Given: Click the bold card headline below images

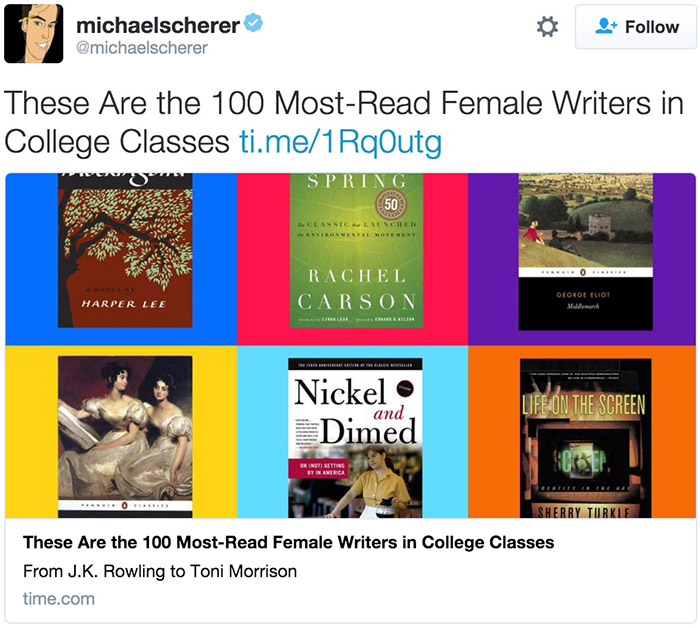Looking at the screenshot, I should pyautogui.click(x=288, y=543).
